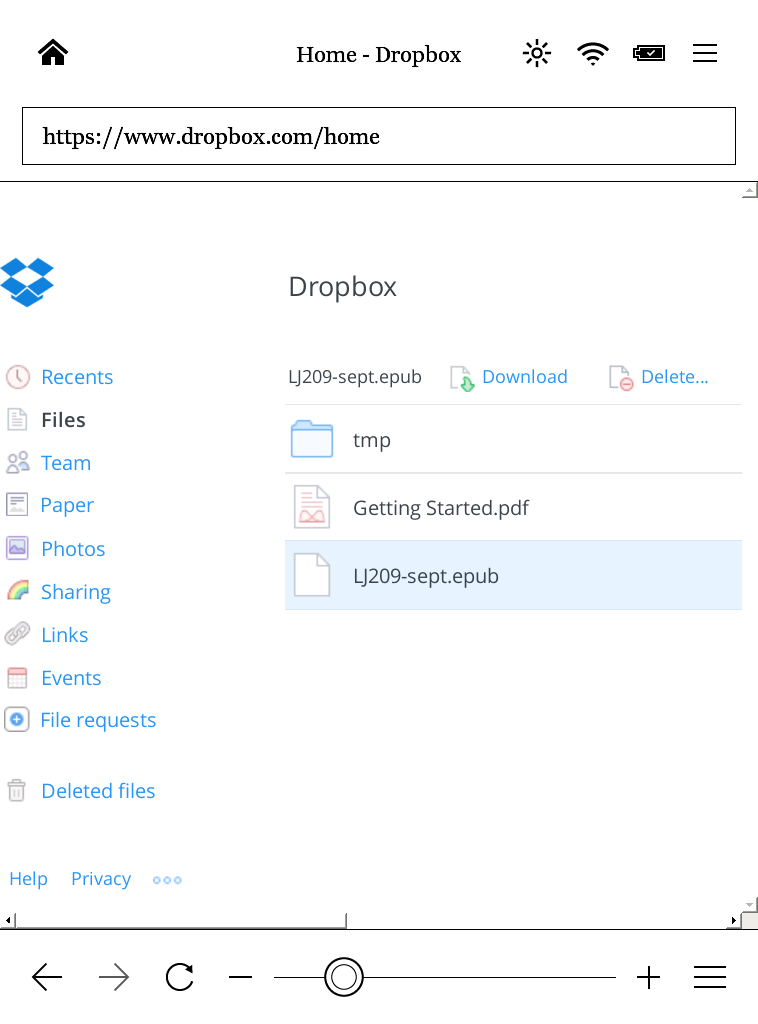Tap the Wi-Fi status icon
Viewport: 758px width, 1024px height.
click(593, 53)
